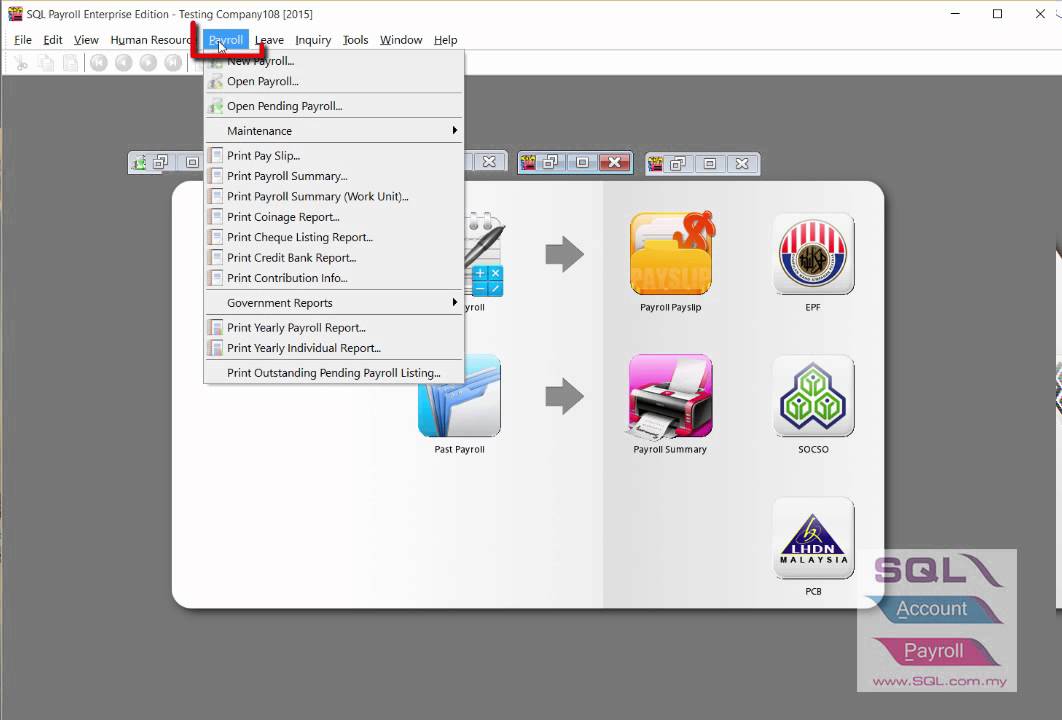Click the grayed Paste toolbar icon
This screenshot has width=1062, height=720.
[x=70, y=63]
